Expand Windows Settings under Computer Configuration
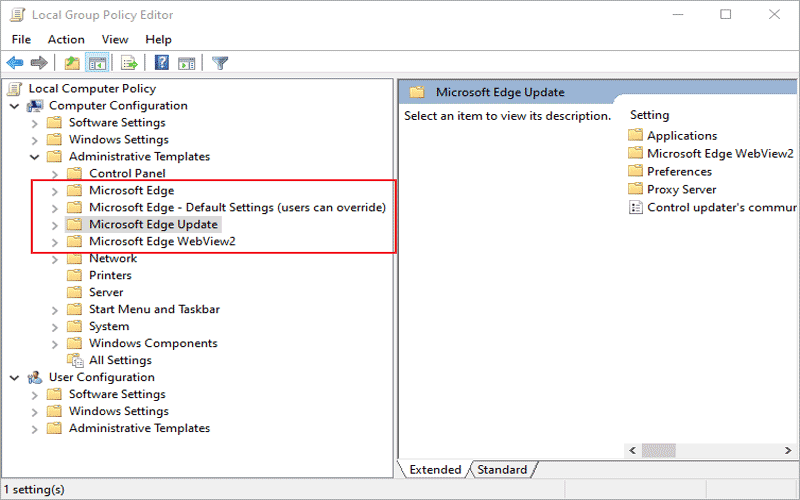800x500 pixels. click(34, 140)
